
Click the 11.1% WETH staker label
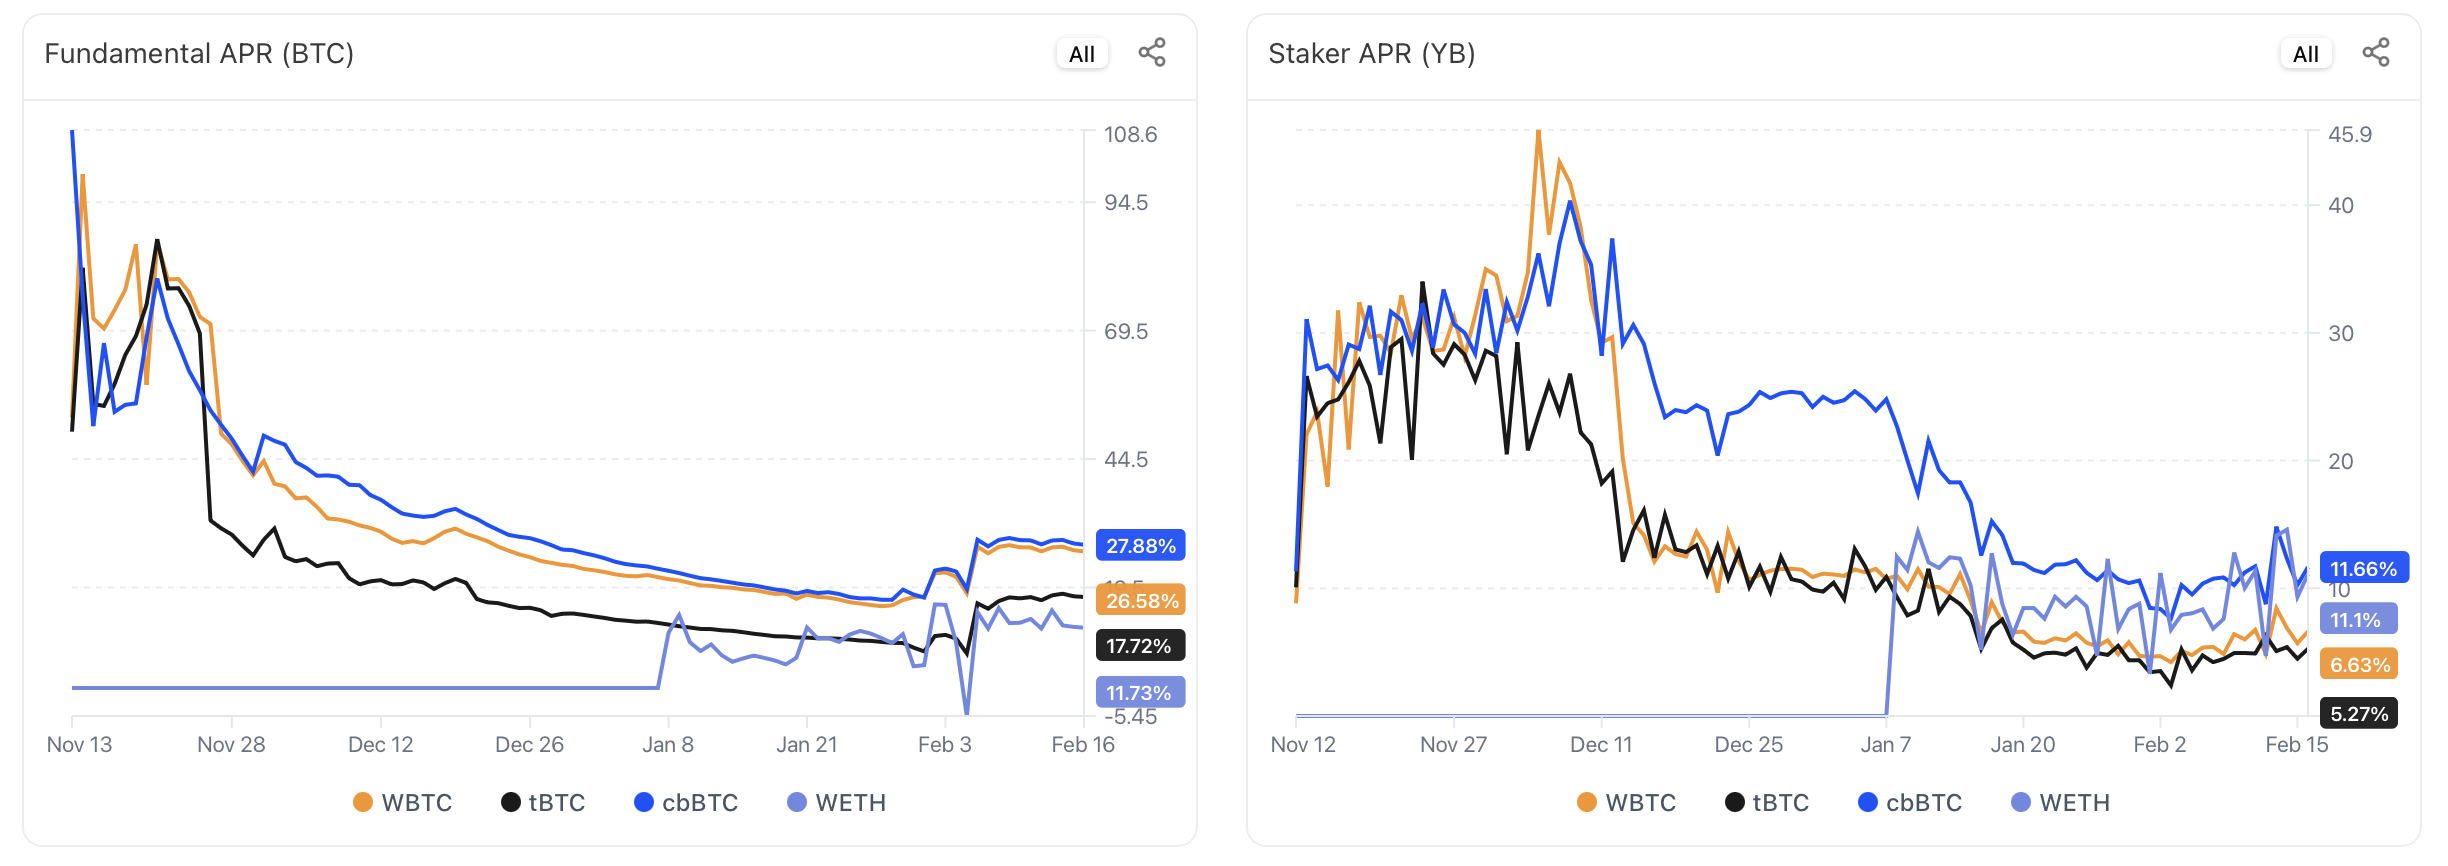[2359, 619]
